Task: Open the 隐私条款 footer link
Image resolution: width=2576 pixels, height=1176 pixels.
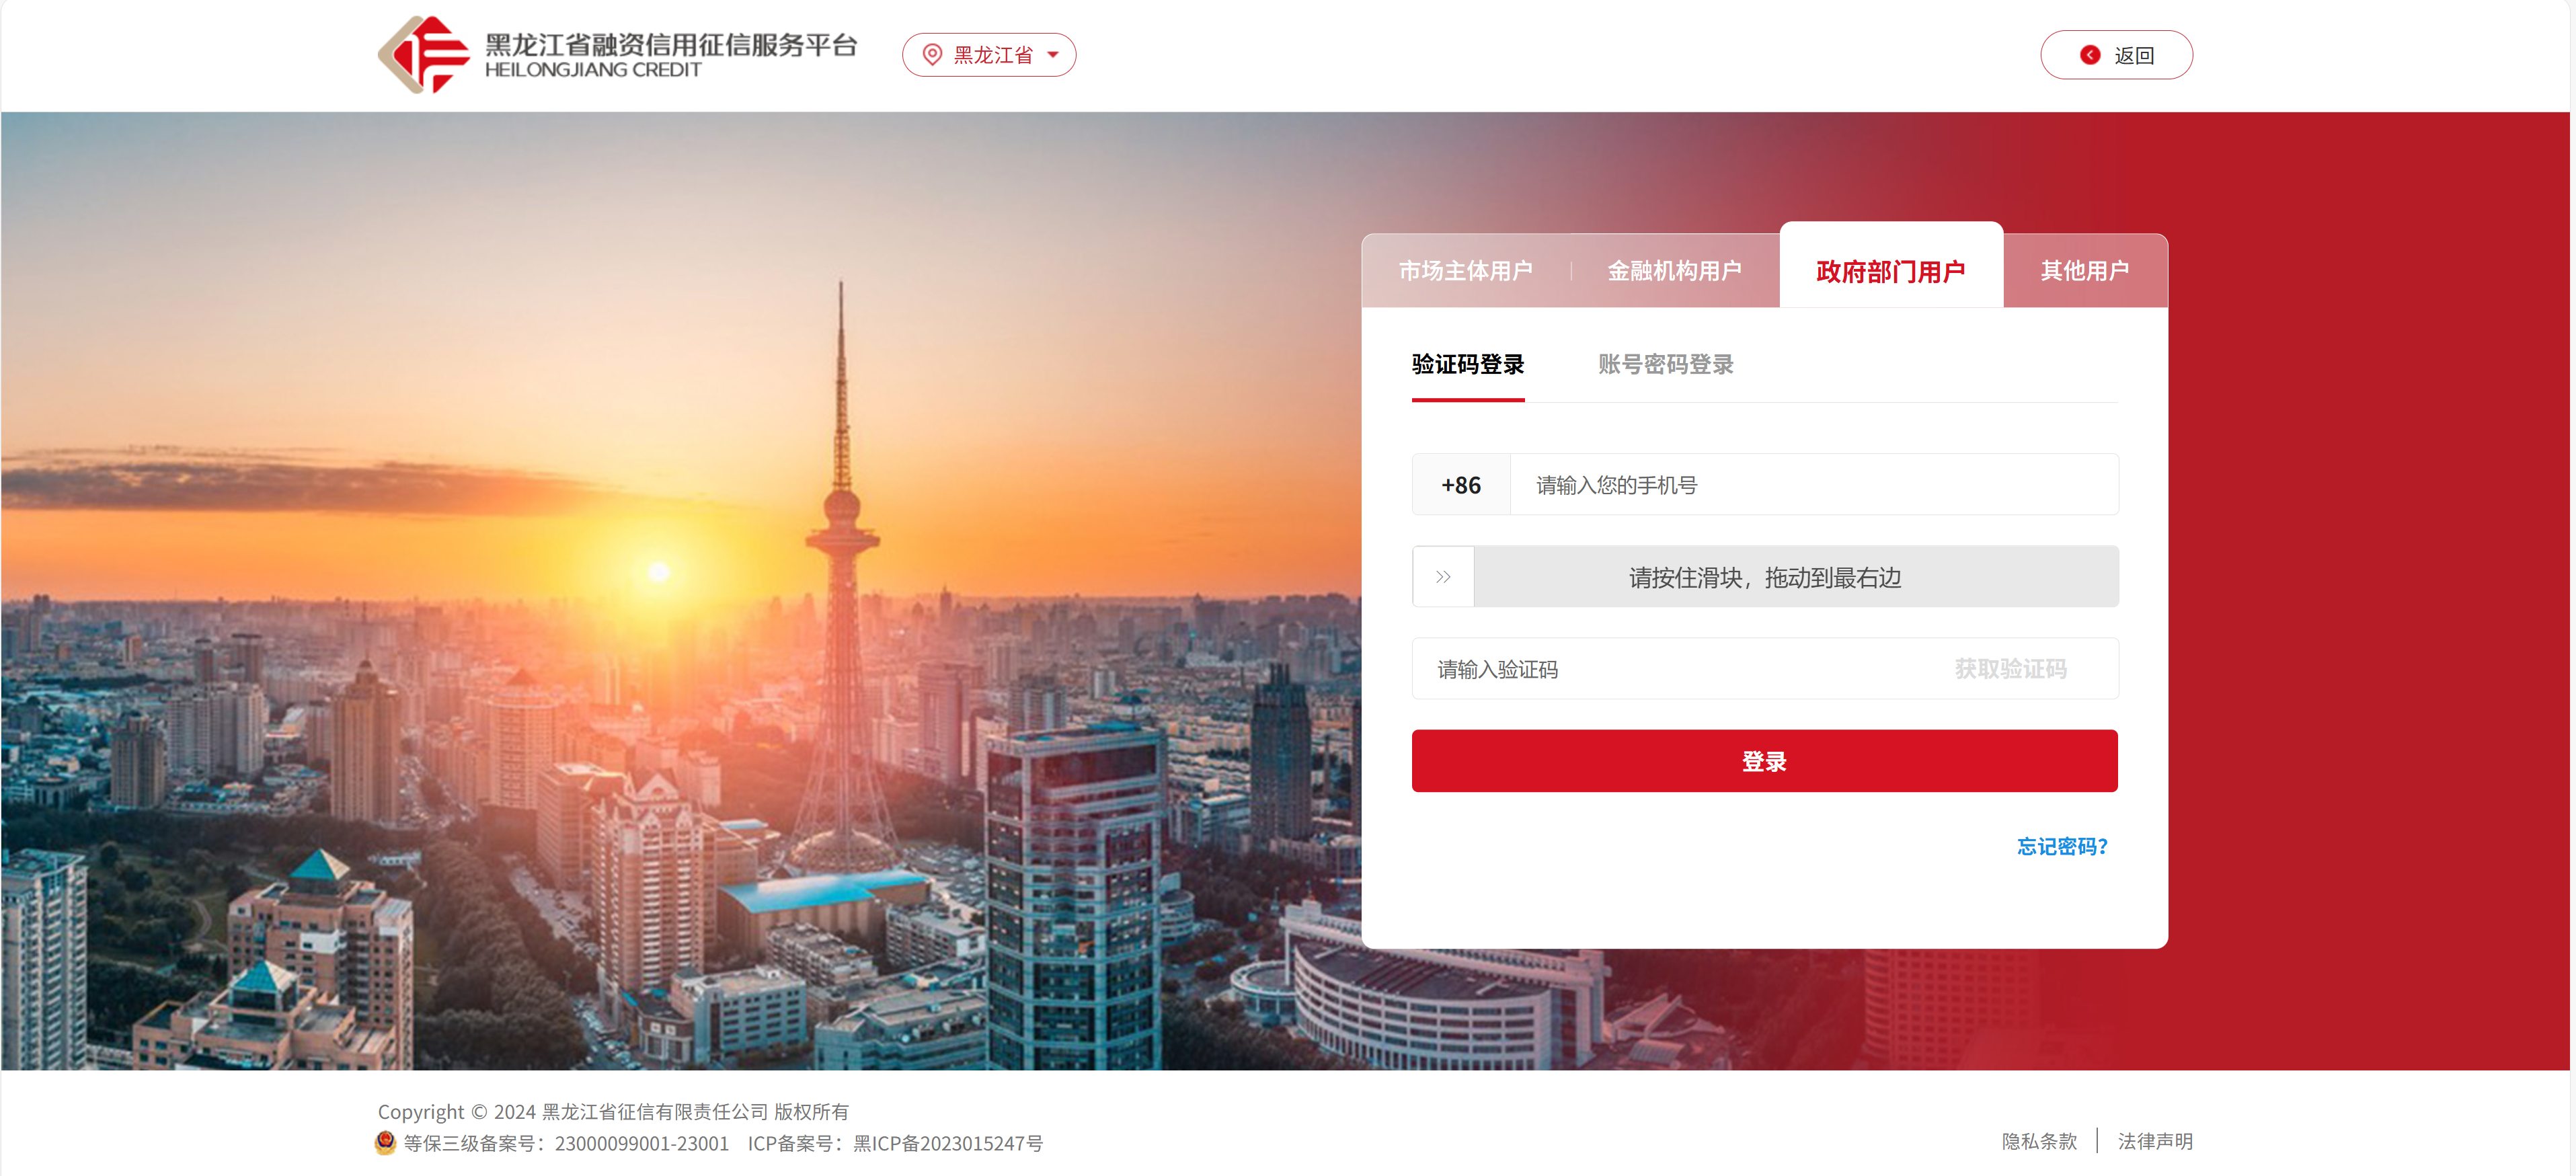Action: click(x=2039, y=1141)
